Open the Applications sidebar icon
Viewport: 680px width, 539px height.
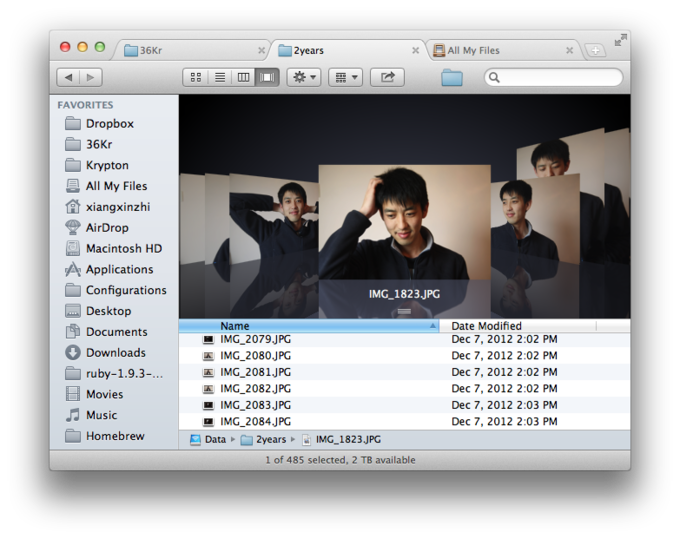72,269
